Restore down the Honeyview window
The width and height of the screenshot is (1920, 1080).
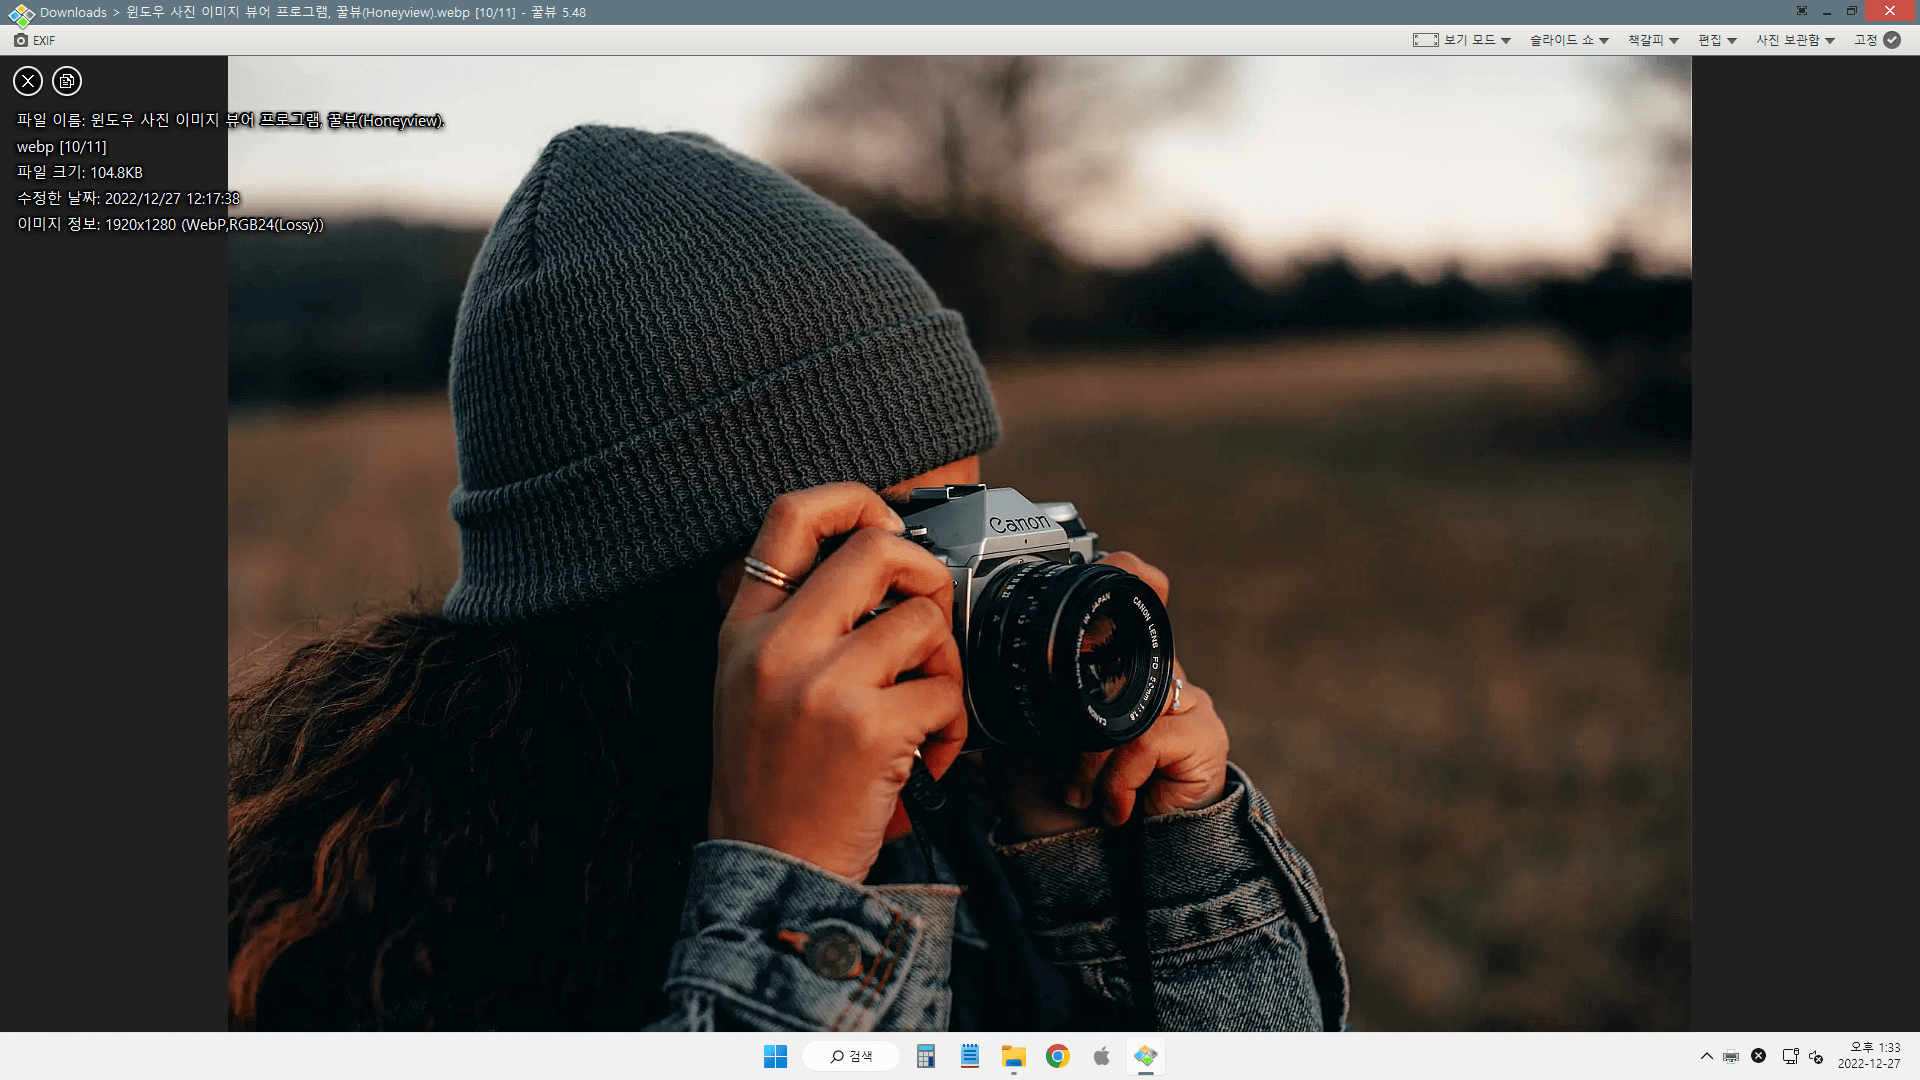pyautogui.click(x=1852, y=11)
